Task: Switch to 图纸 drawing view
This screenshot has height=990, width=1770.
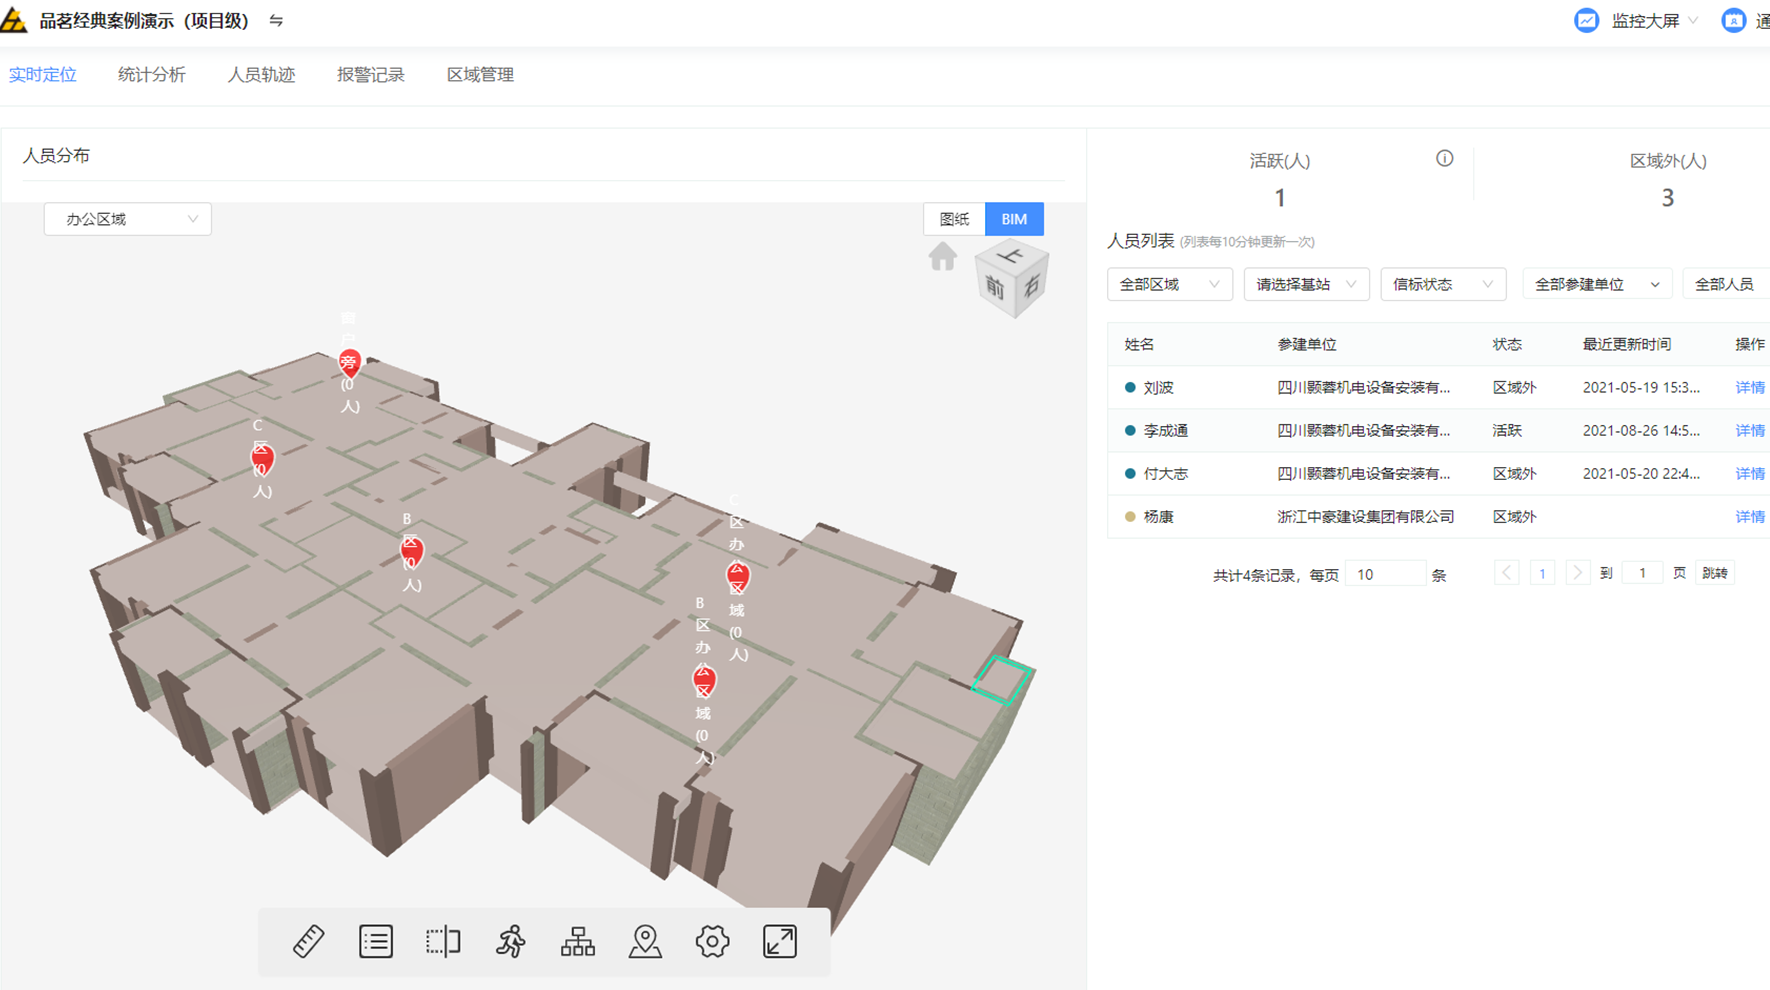Action: tap(954, 219)
